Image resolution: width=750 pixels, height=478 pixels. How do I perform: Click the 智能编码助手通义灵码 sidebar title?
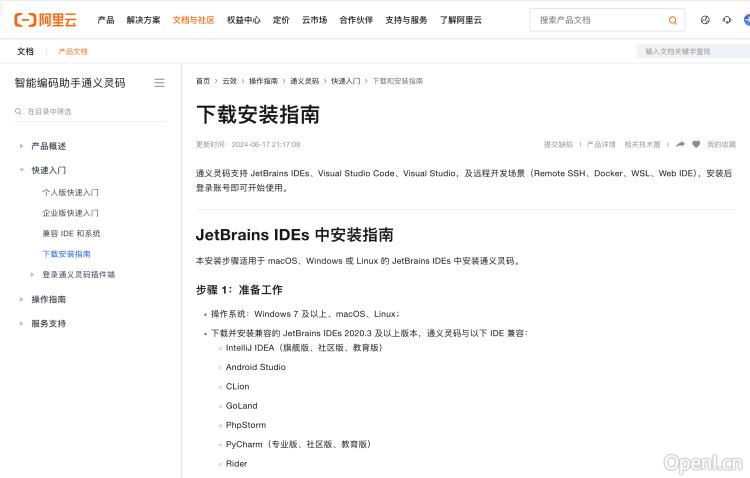[x=70, y=83]
